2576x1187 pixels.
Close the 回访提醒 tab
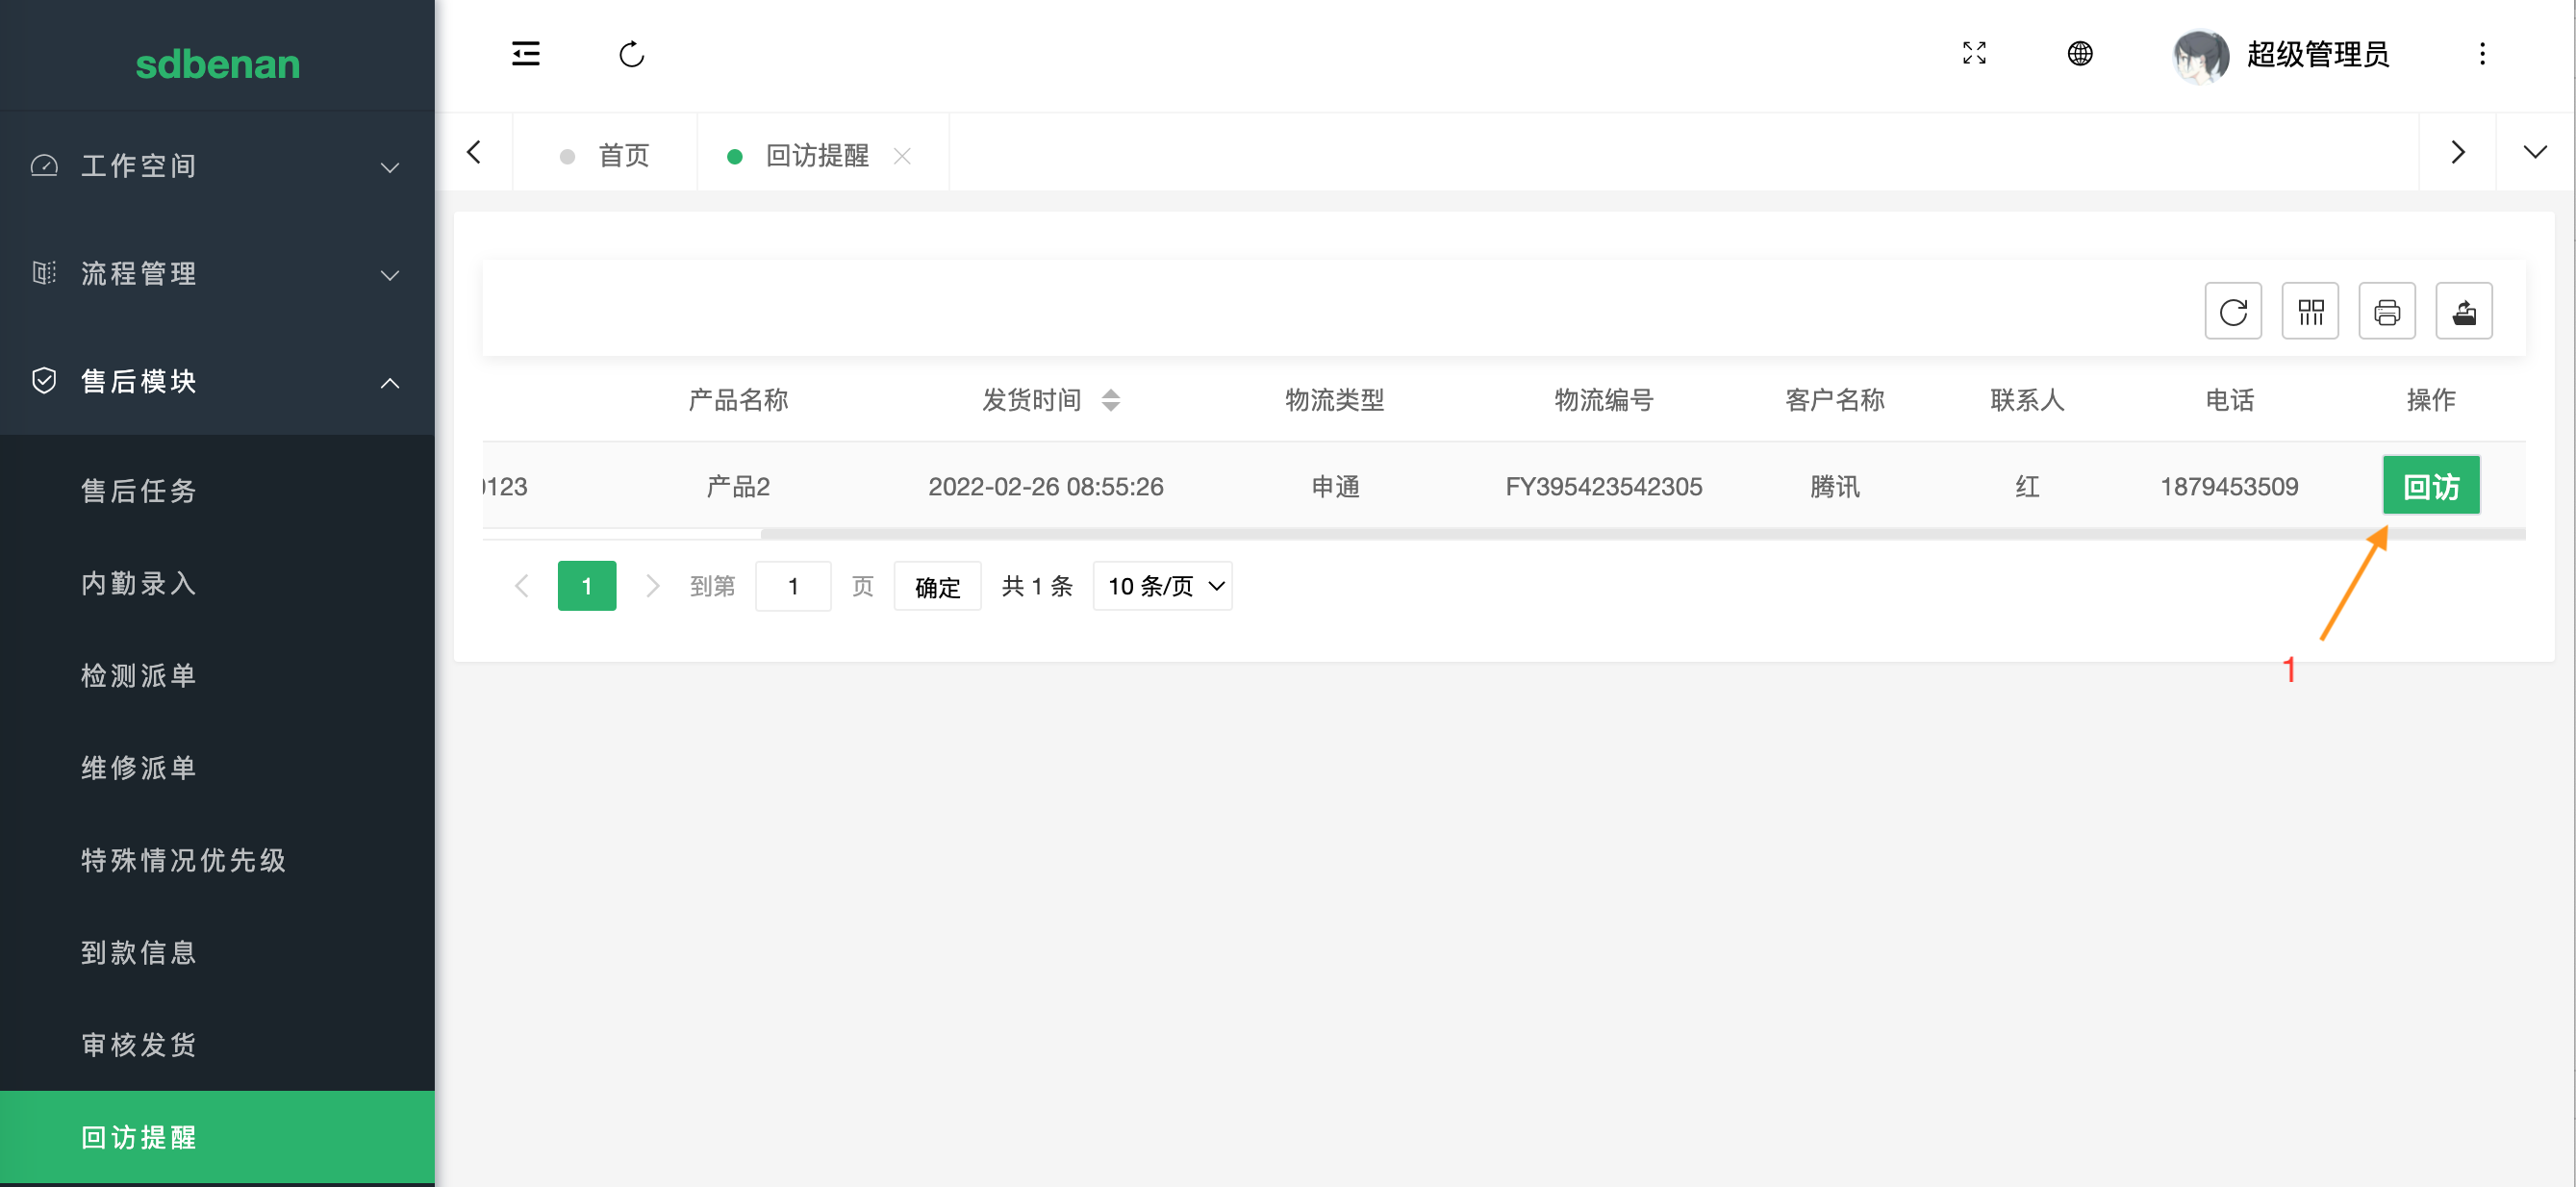pyautogui.click(x=902, y=156)
